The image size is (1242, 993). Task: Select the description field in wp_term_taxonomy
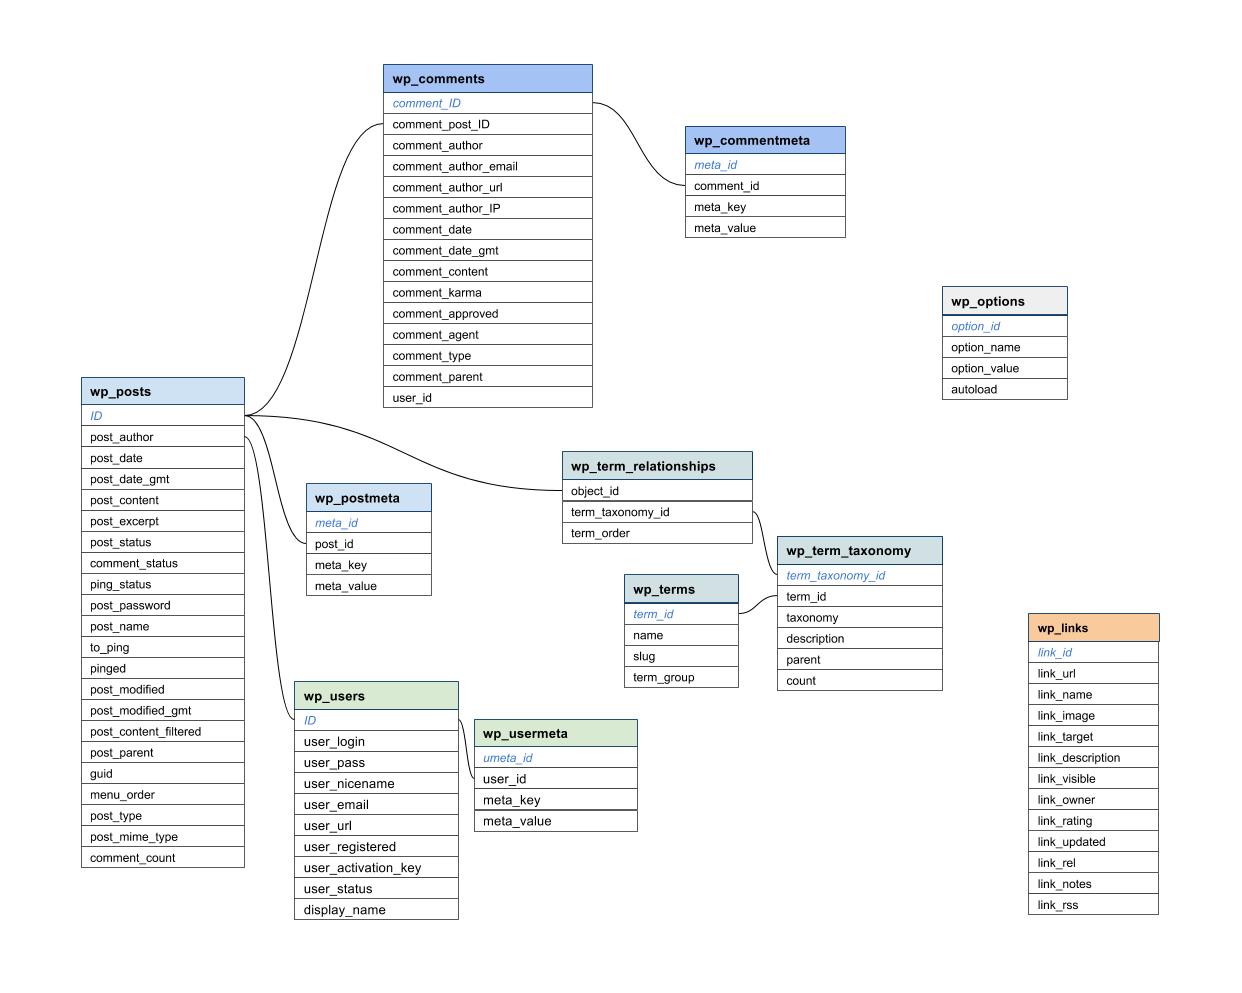pos(860,638)
